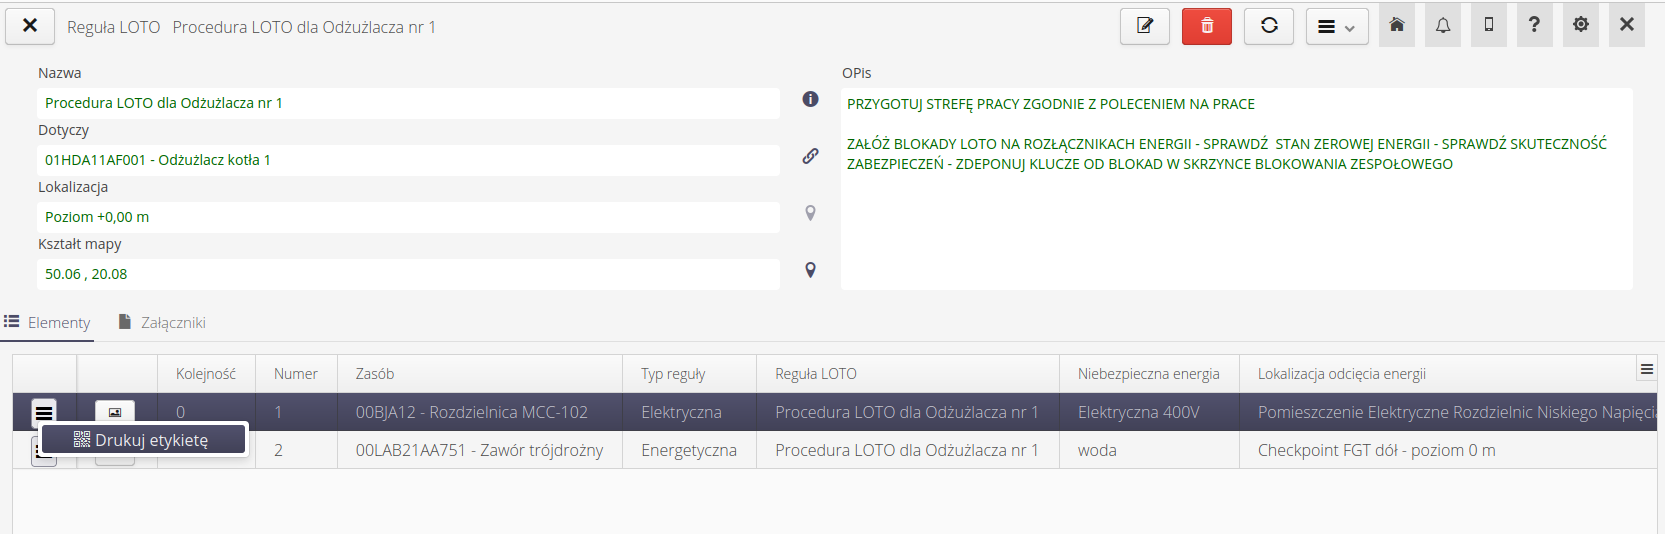Sort the table by the Zasób column header
This screenshot has width=1665, height=534.
375,374
